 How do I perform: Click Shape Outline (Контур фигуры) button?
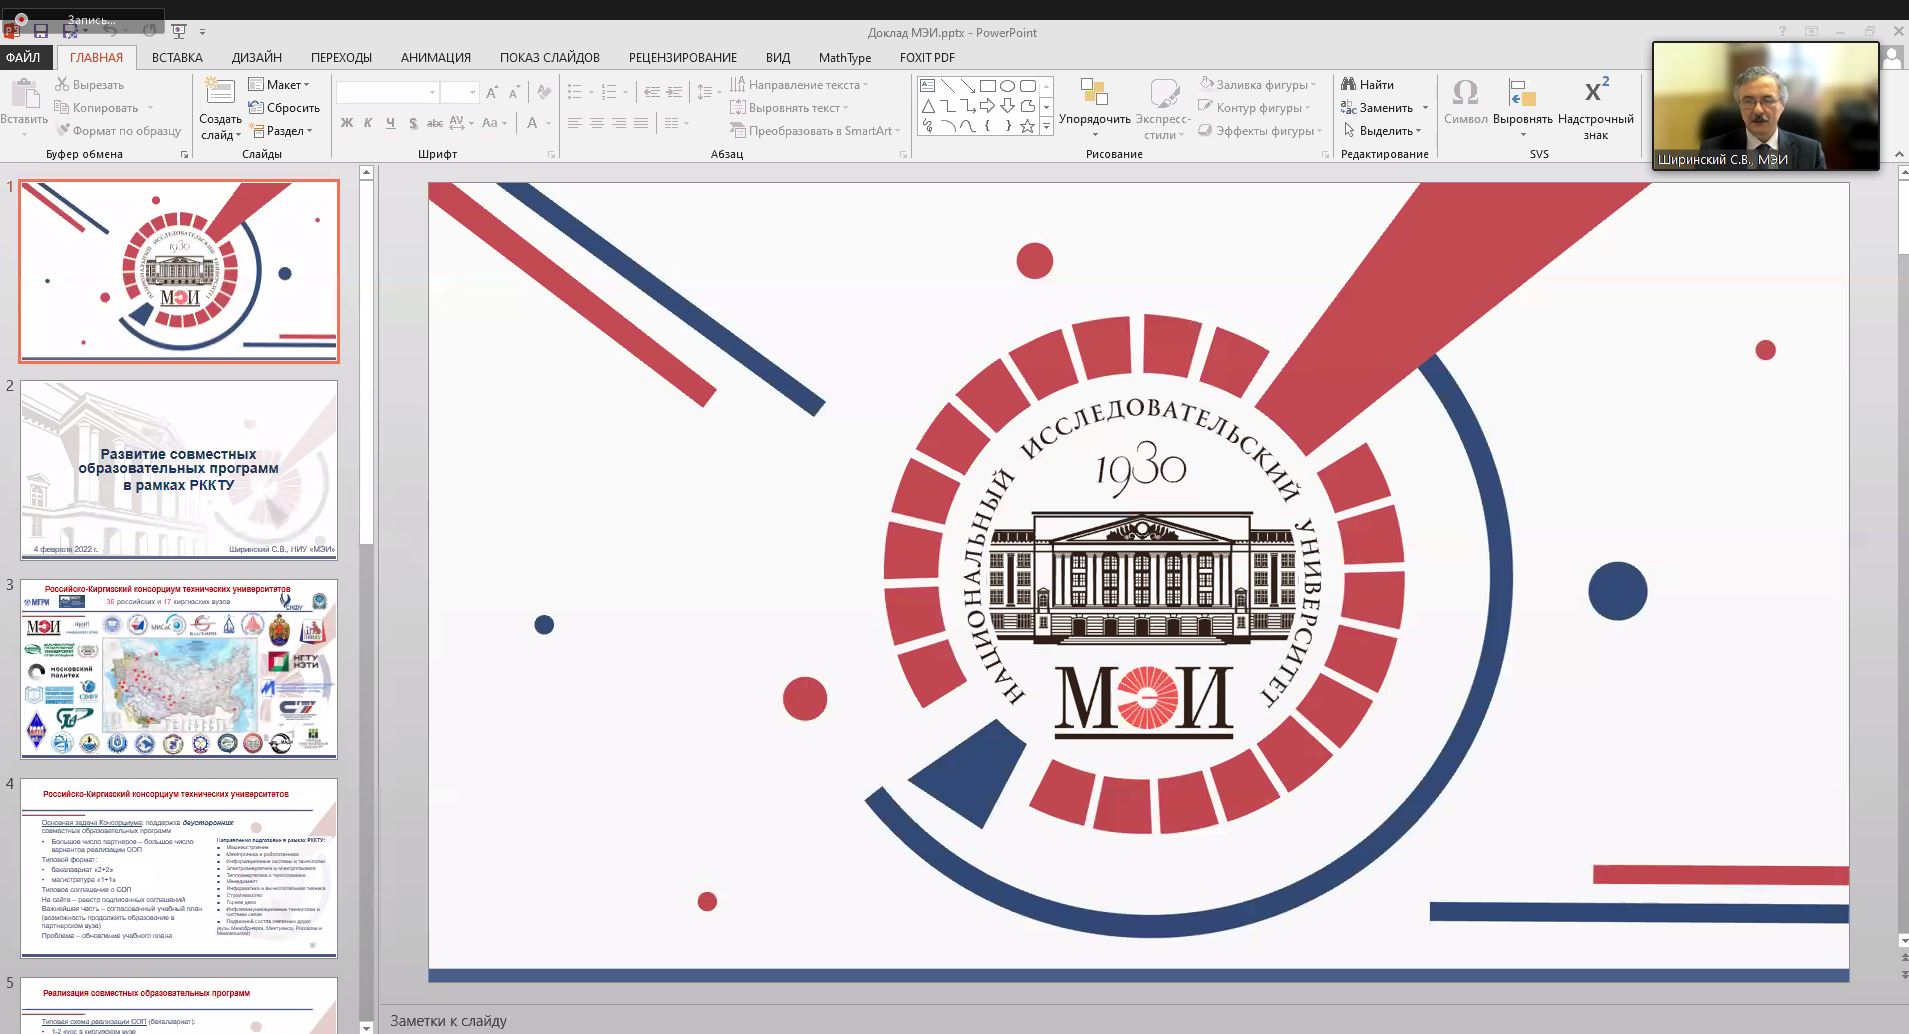coord(1254,108)
